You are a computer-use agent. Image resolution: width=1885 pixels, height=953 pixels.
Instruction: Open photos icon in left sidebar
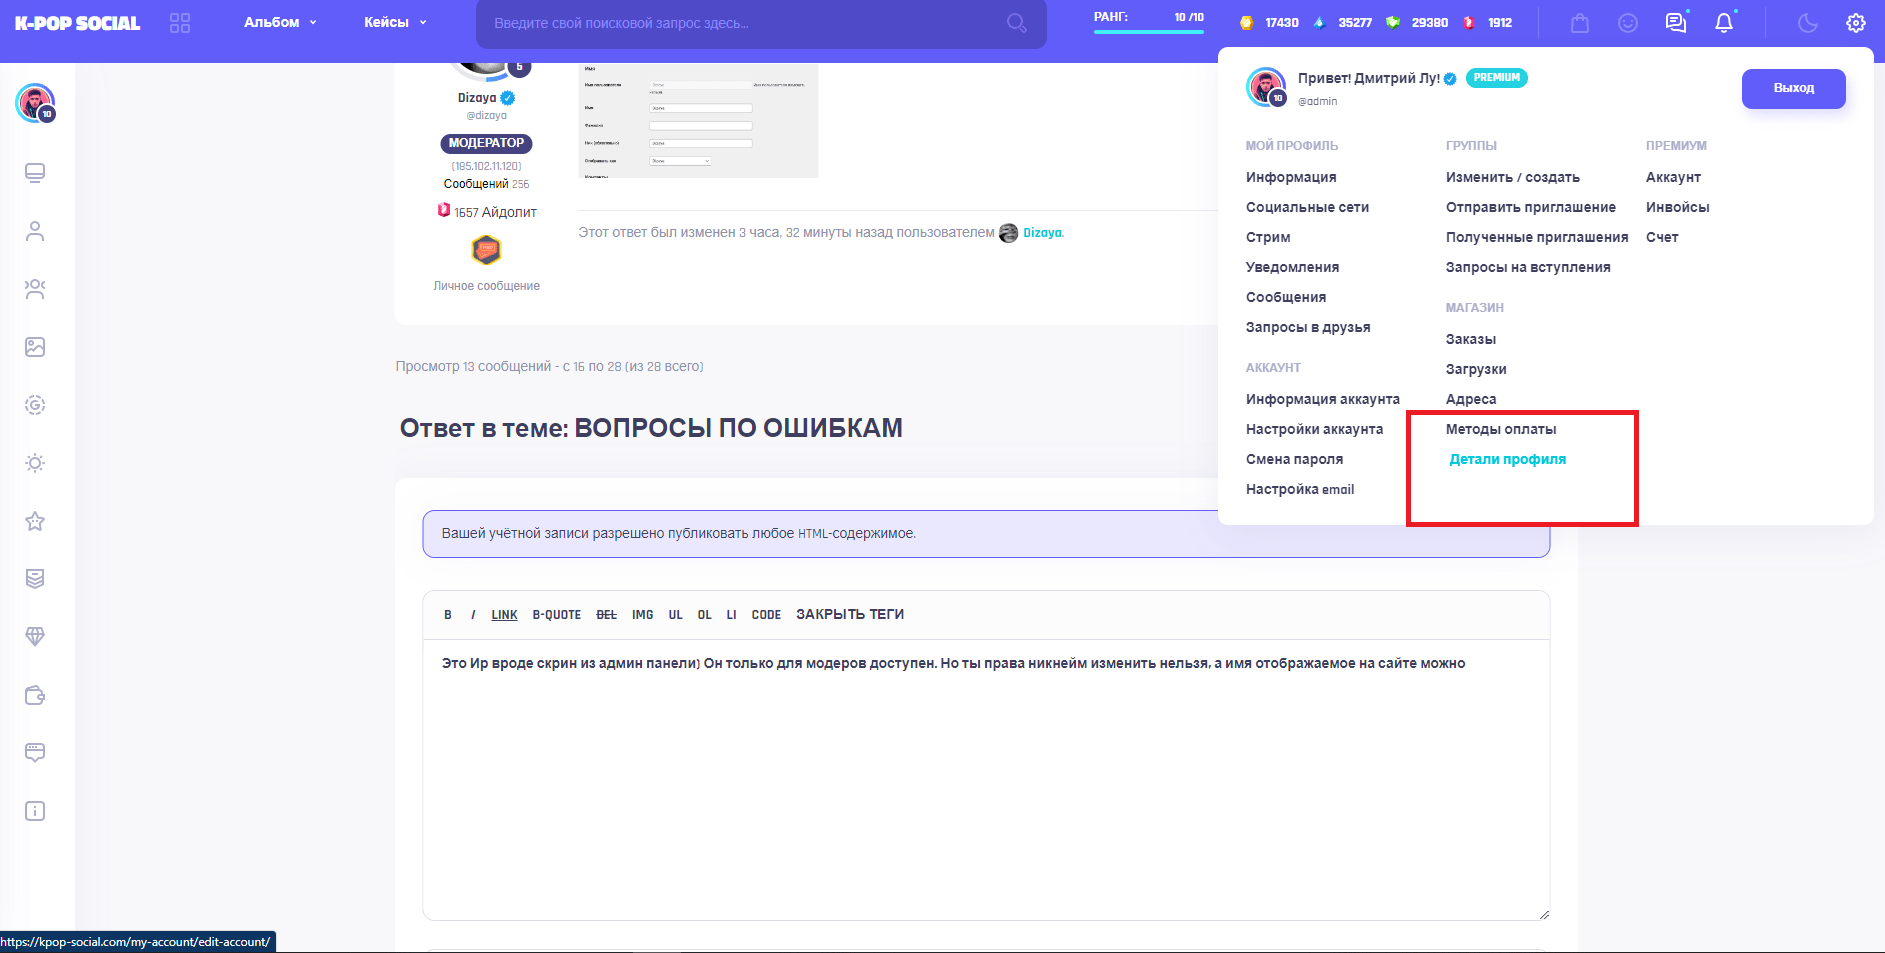point(35,347)
